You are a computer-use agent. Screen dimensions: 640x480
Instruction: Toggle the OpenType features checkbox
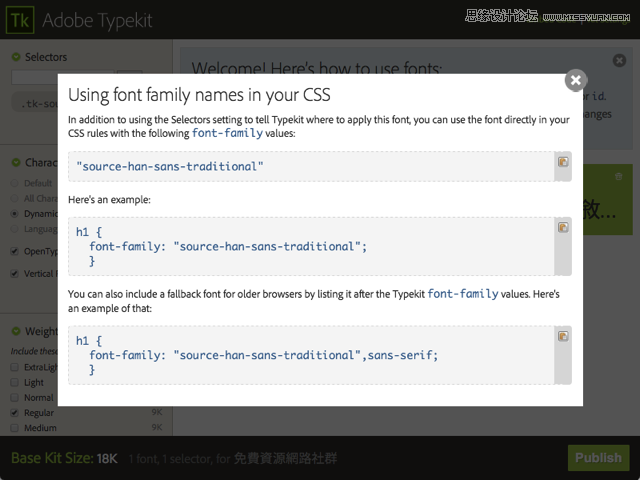click(15, 251)
